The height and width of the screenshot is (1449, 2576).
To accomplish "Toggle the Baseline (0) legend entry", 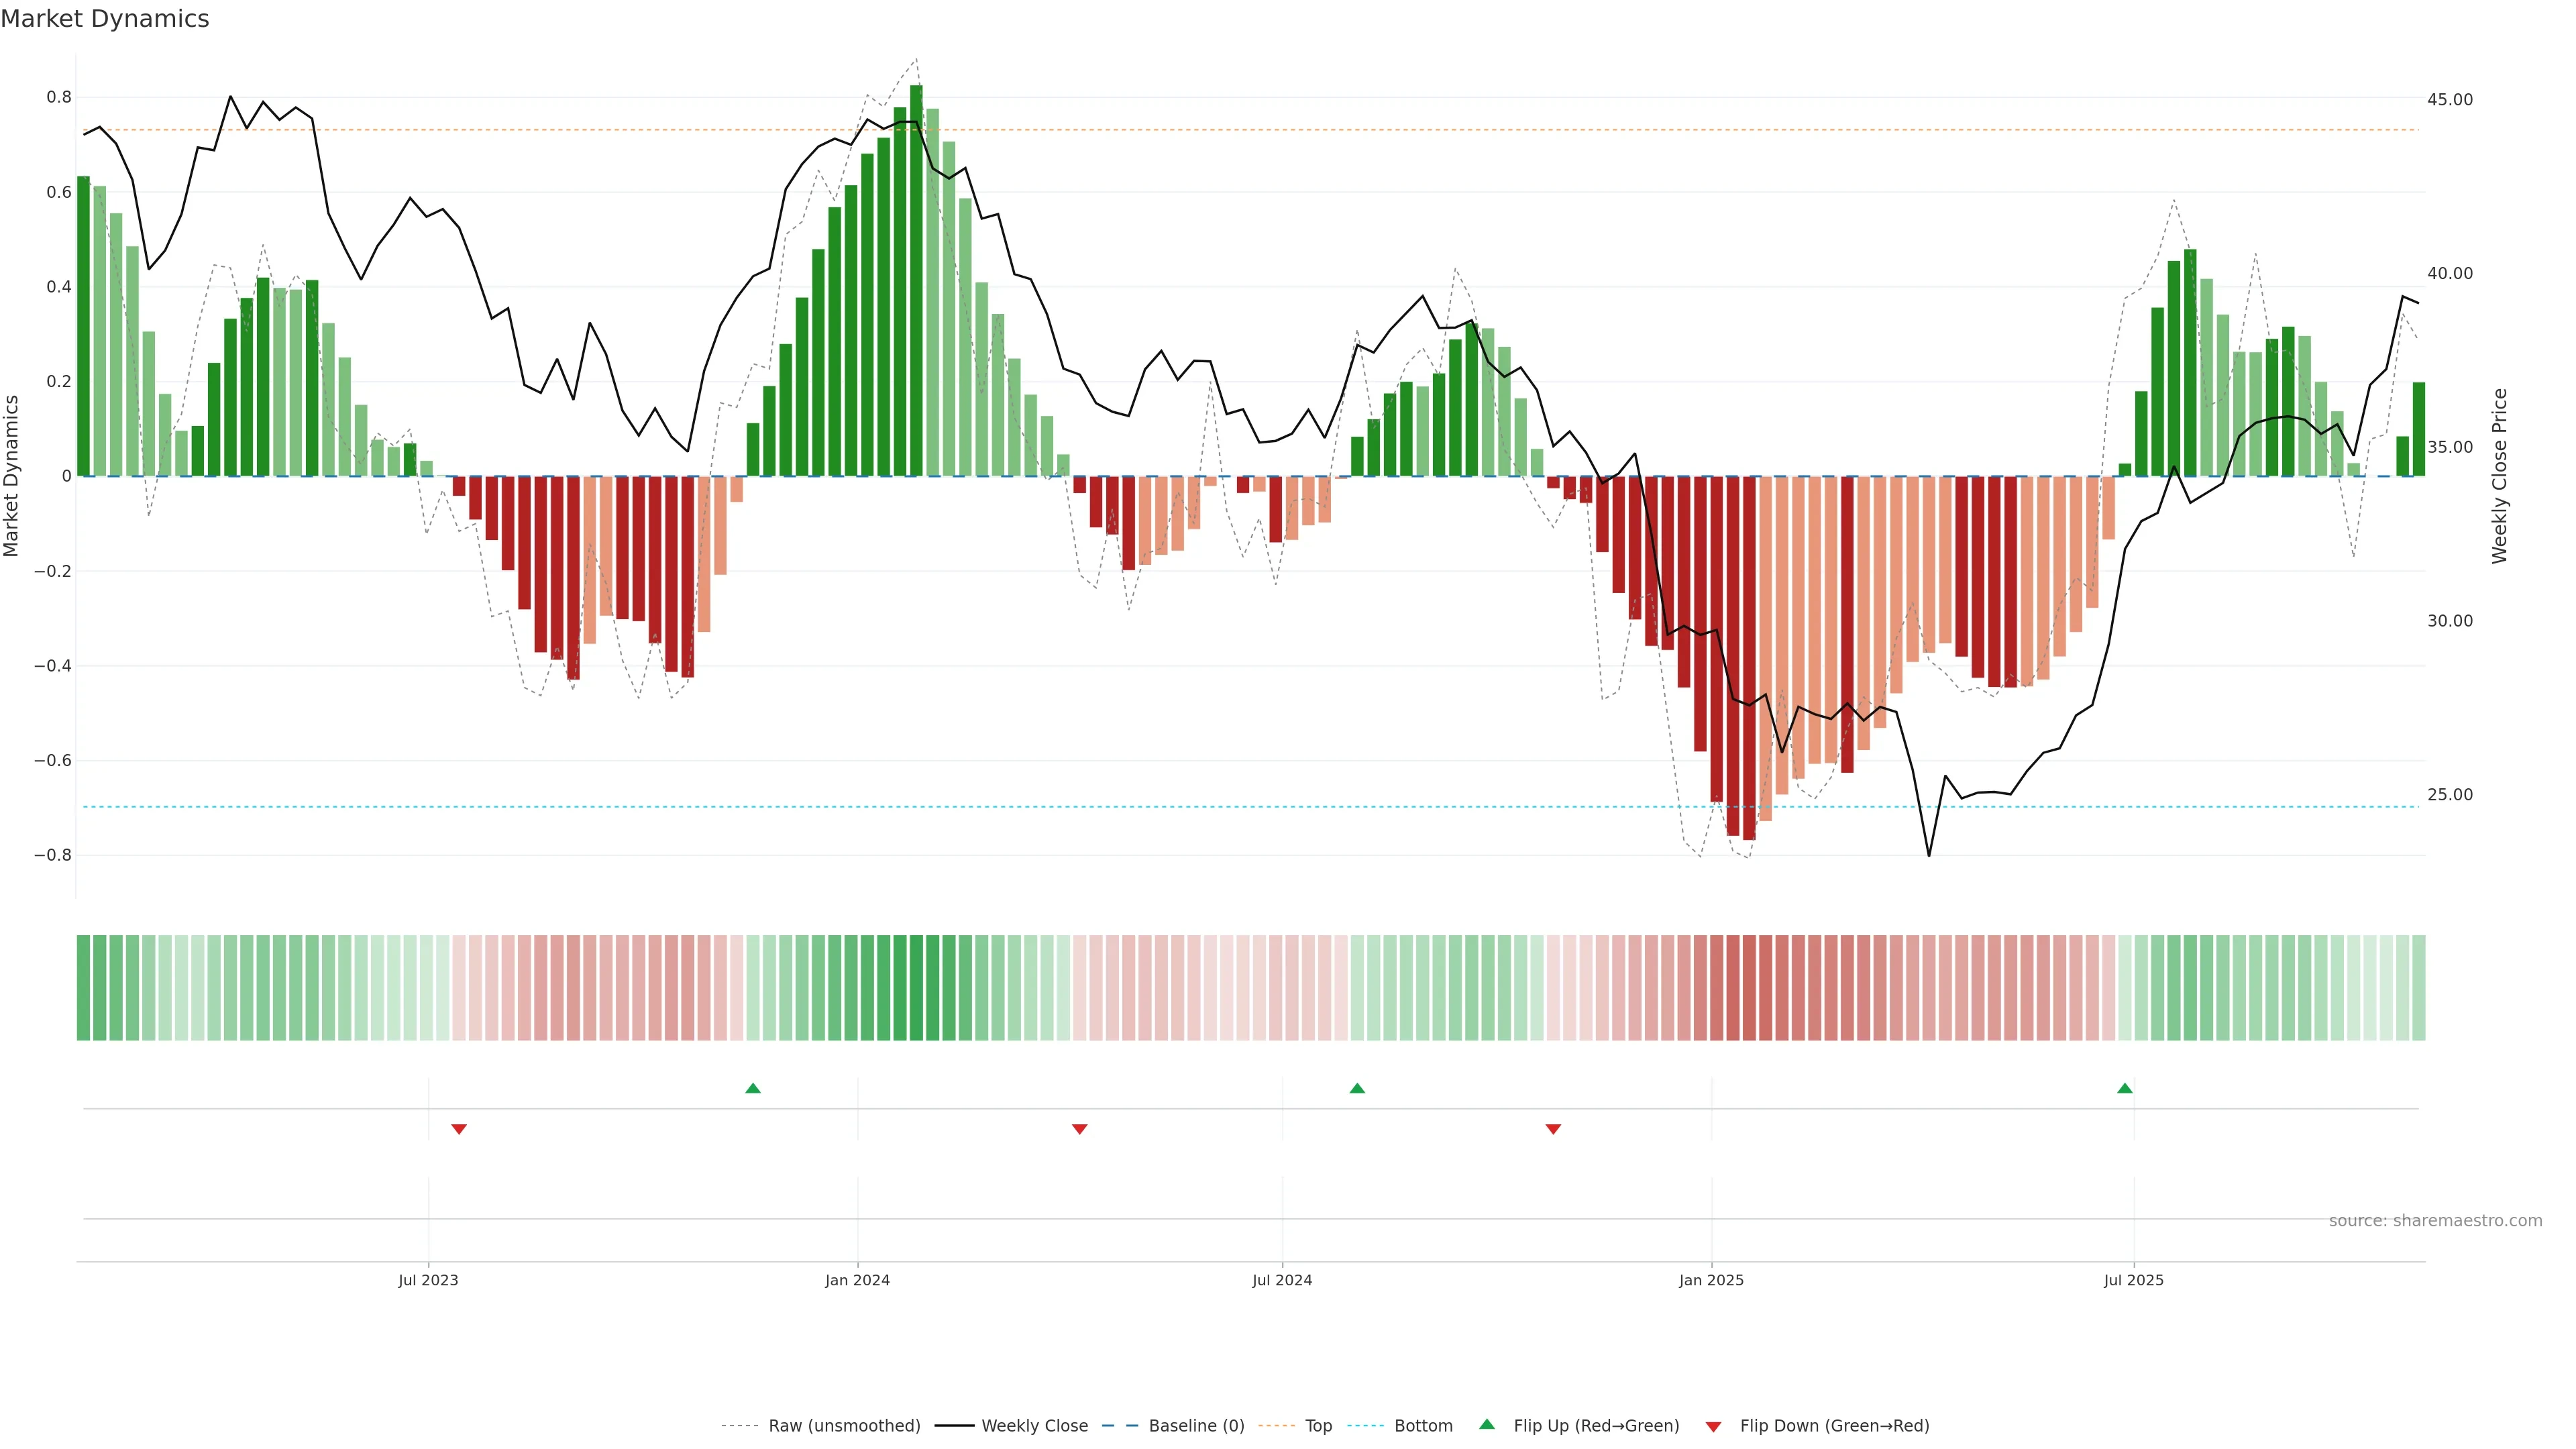I will pos(1196,1426).
